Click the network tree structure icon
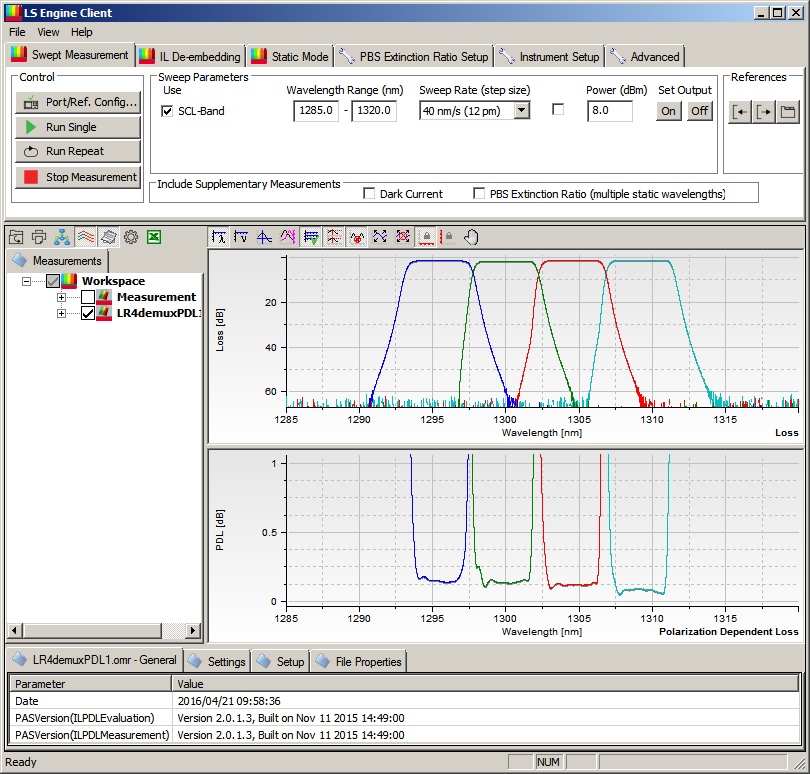The image size is (810, 774). point(62,237)
